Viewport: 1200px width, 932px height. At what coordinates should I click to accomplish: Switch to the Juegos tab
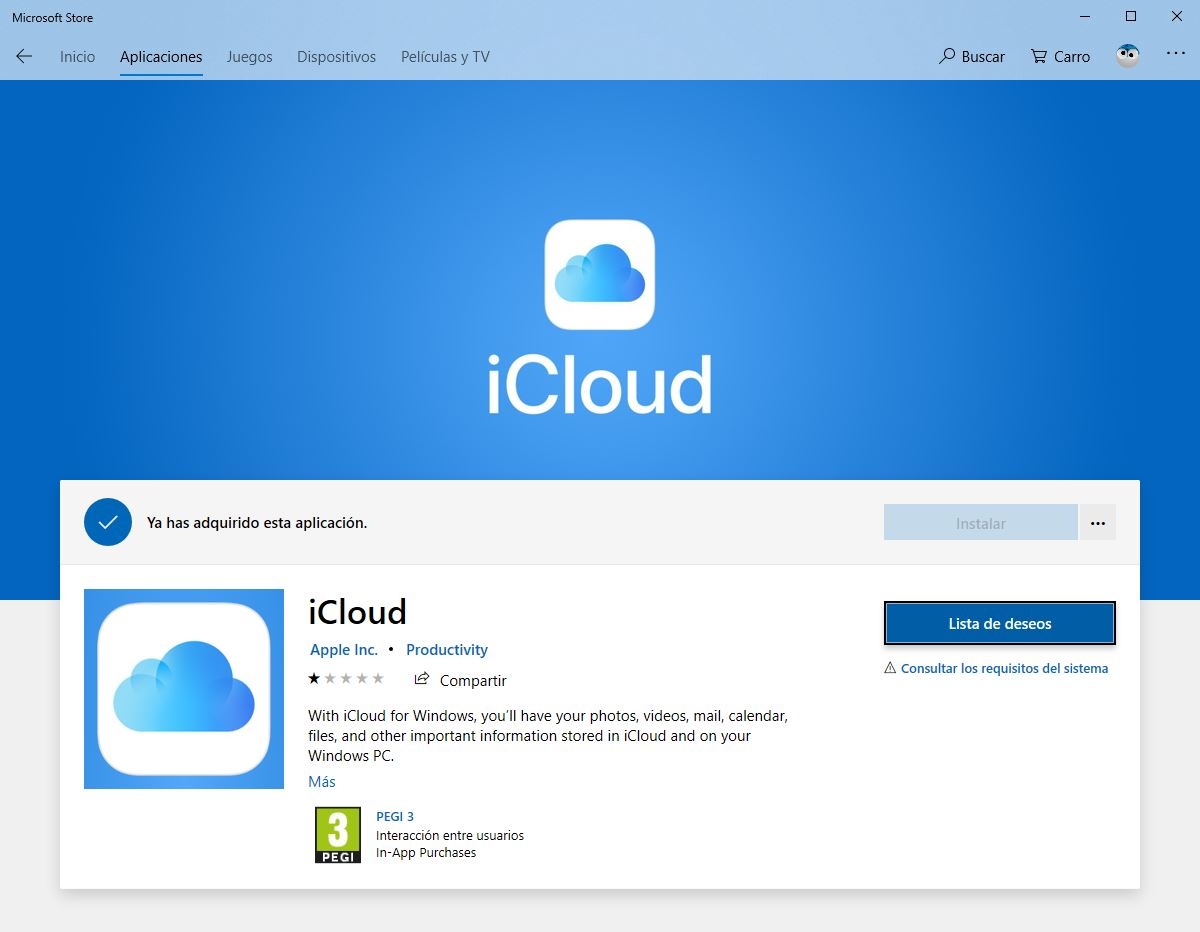tap(250, 56)
